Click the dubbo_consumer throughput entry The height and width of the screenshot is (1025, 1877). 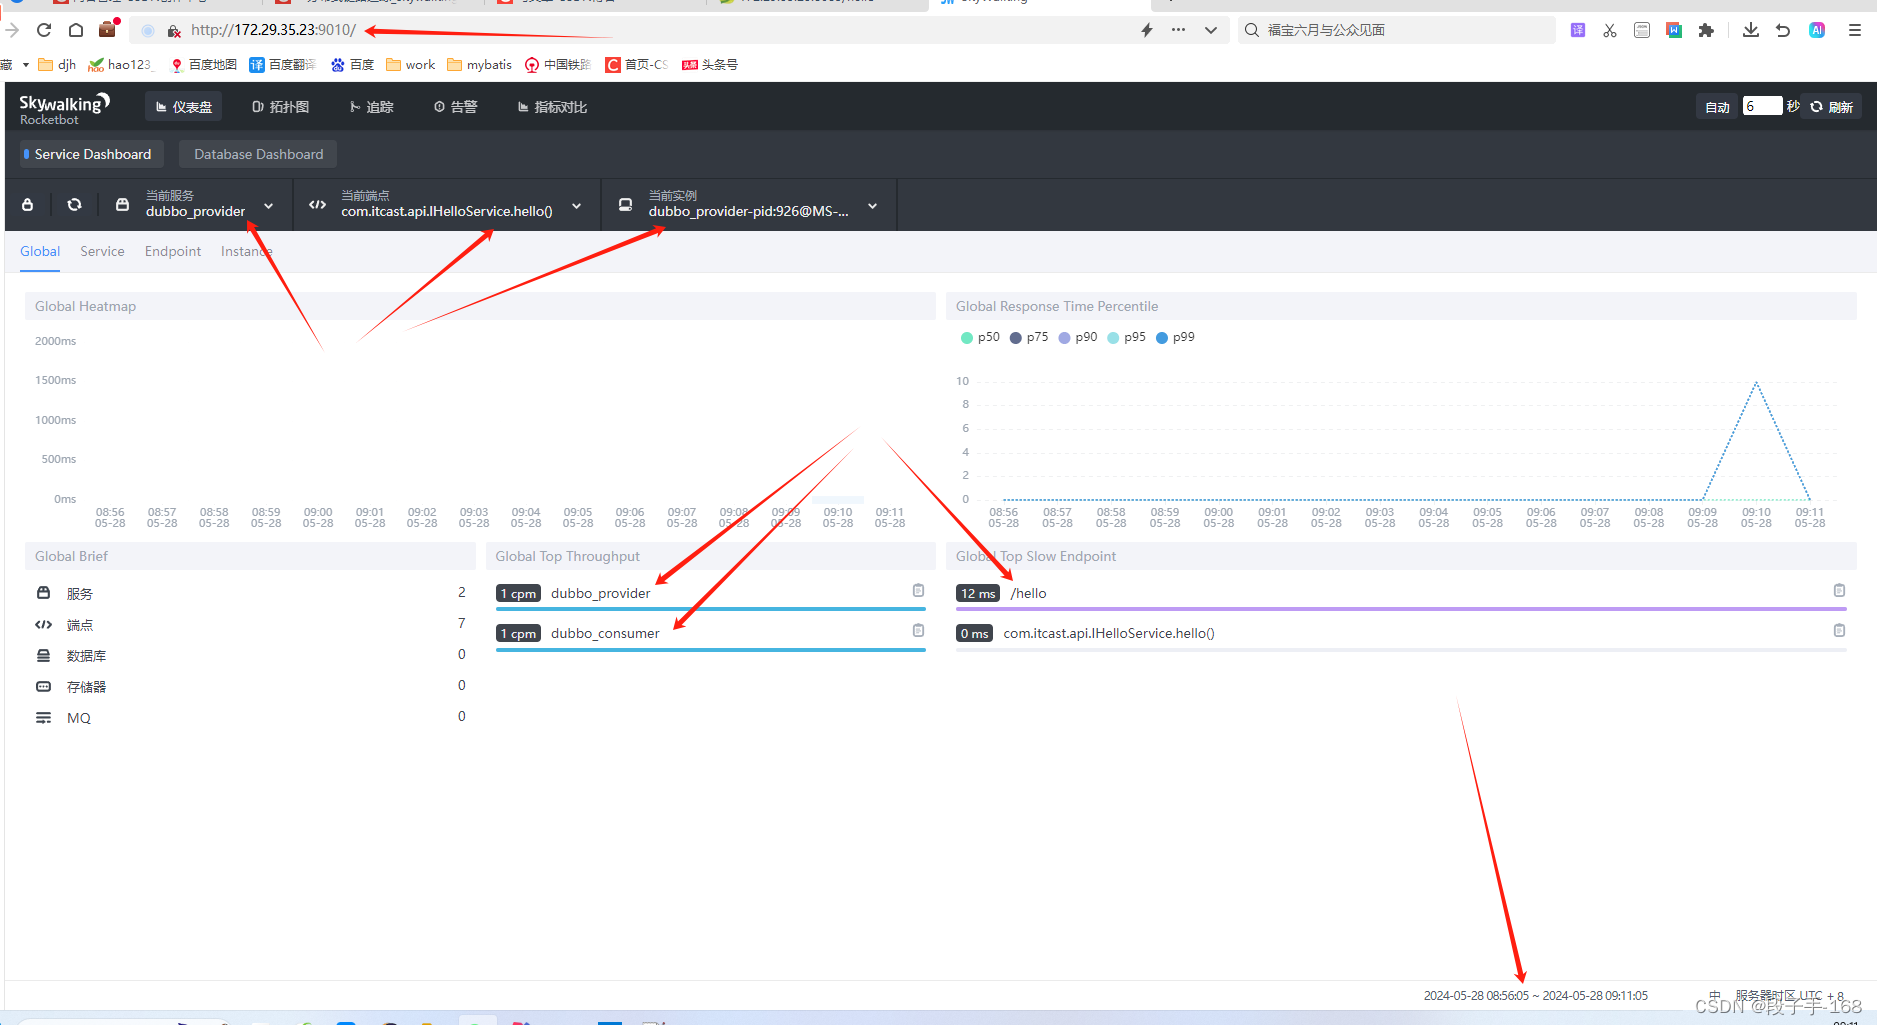(x=605, y=633)
